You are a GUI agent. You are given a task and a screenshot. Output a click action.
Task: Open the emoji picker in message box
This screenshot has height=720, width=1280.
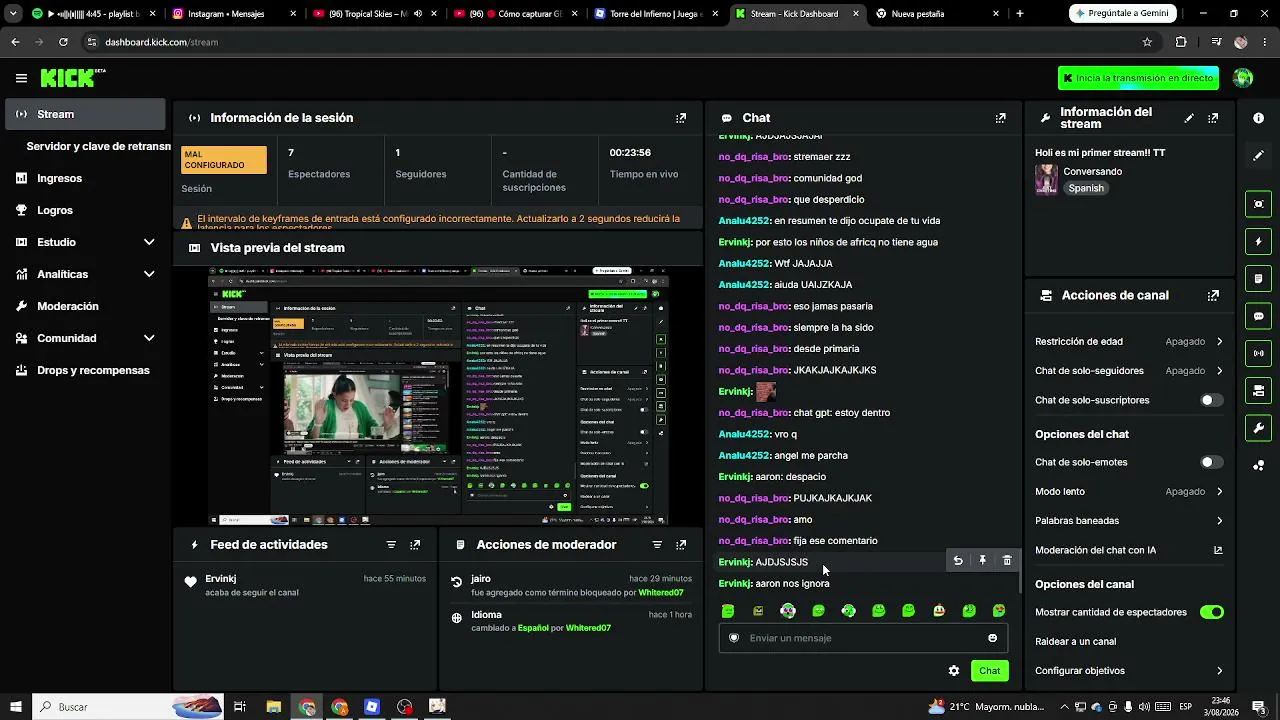coord(992,638)
